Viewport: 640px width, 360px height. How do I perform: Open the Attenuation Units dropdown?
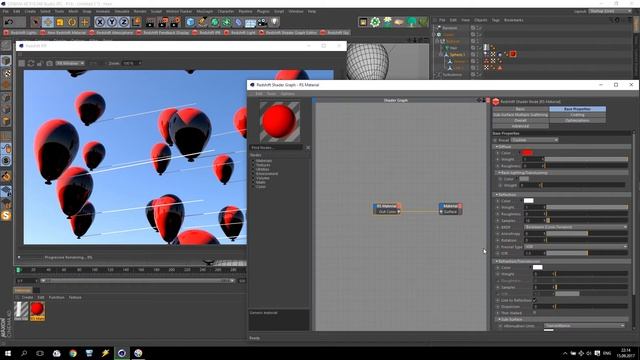point(584,326)
